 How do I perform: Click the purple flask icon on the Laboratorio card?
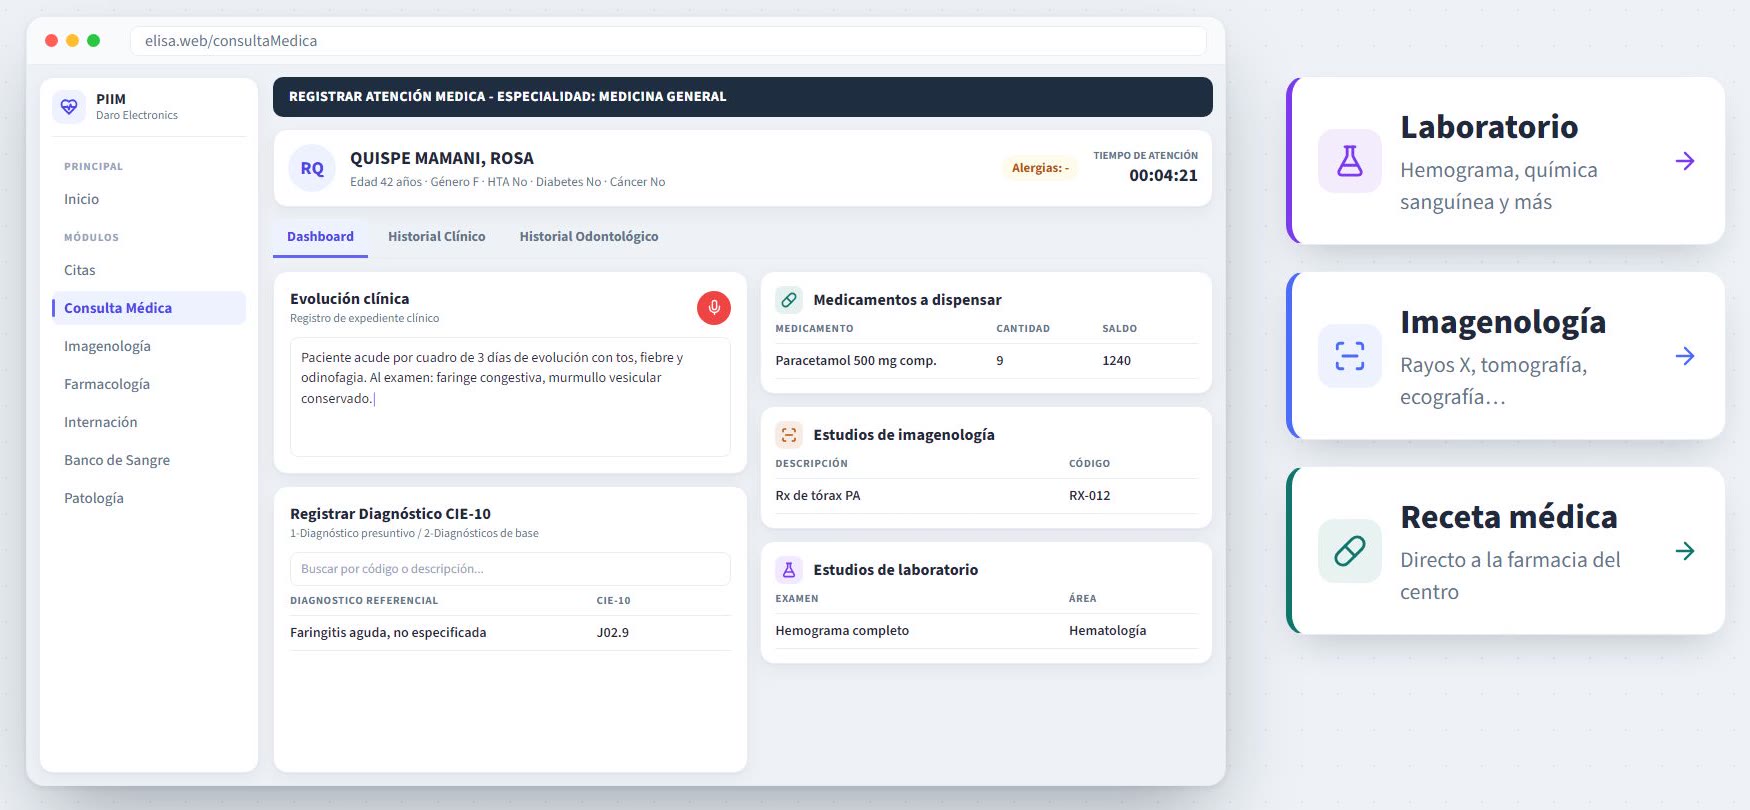point(1350,161)
